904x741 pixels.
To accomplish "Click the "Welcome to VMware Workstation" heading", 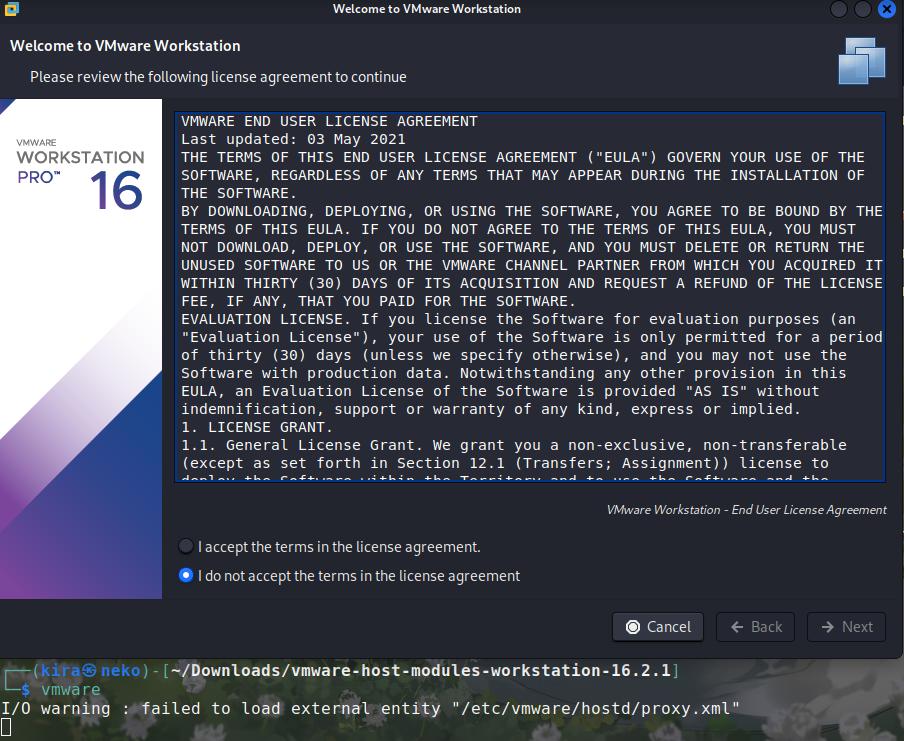I will click(x=125, y=46).
